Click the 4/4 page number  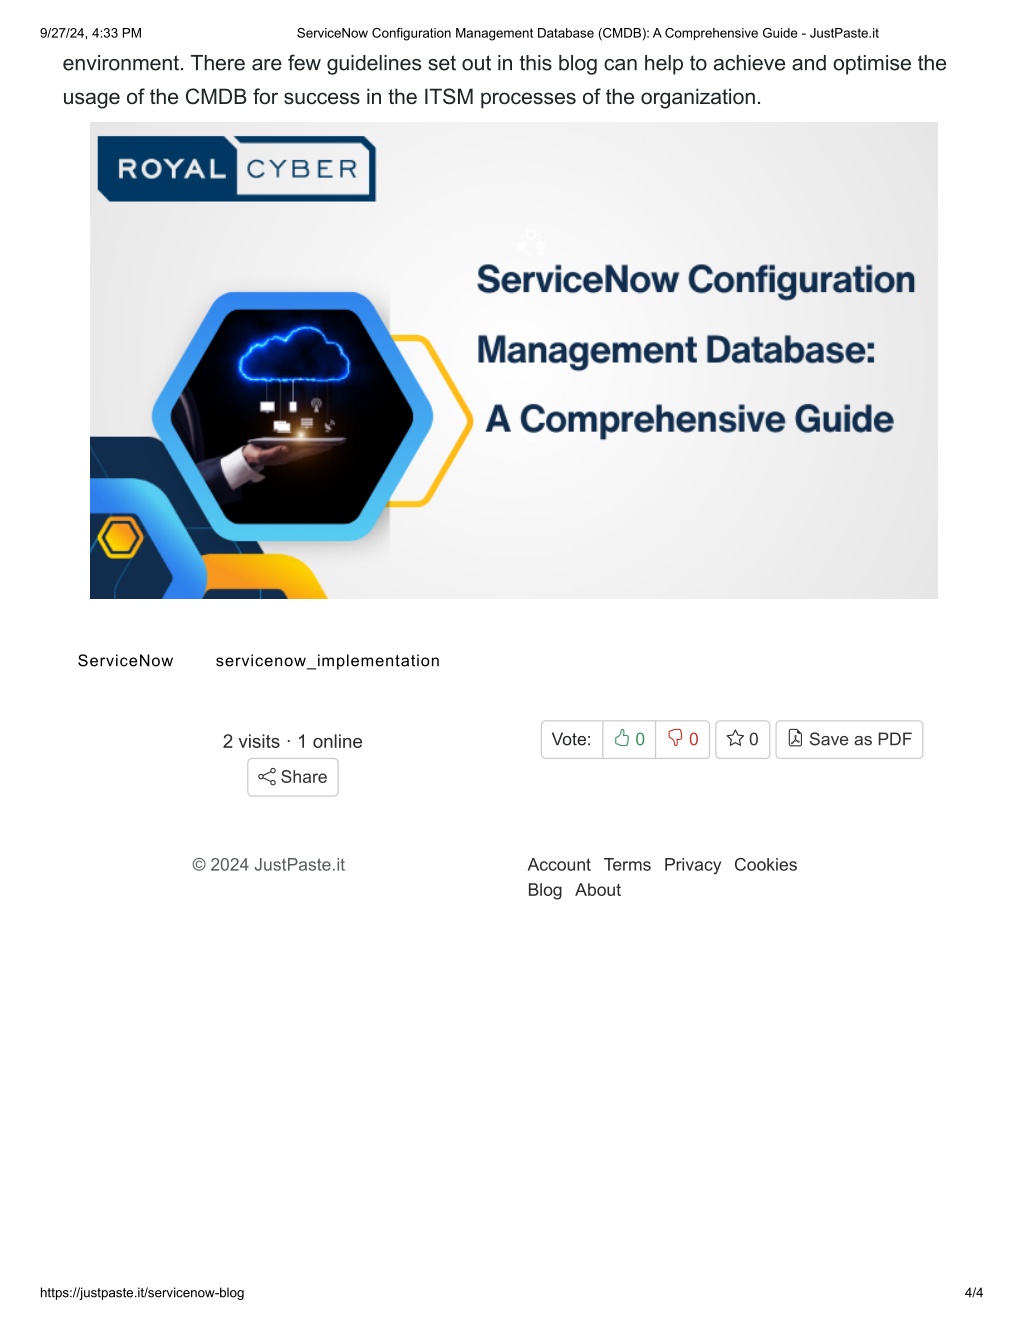pos(974,1293)
